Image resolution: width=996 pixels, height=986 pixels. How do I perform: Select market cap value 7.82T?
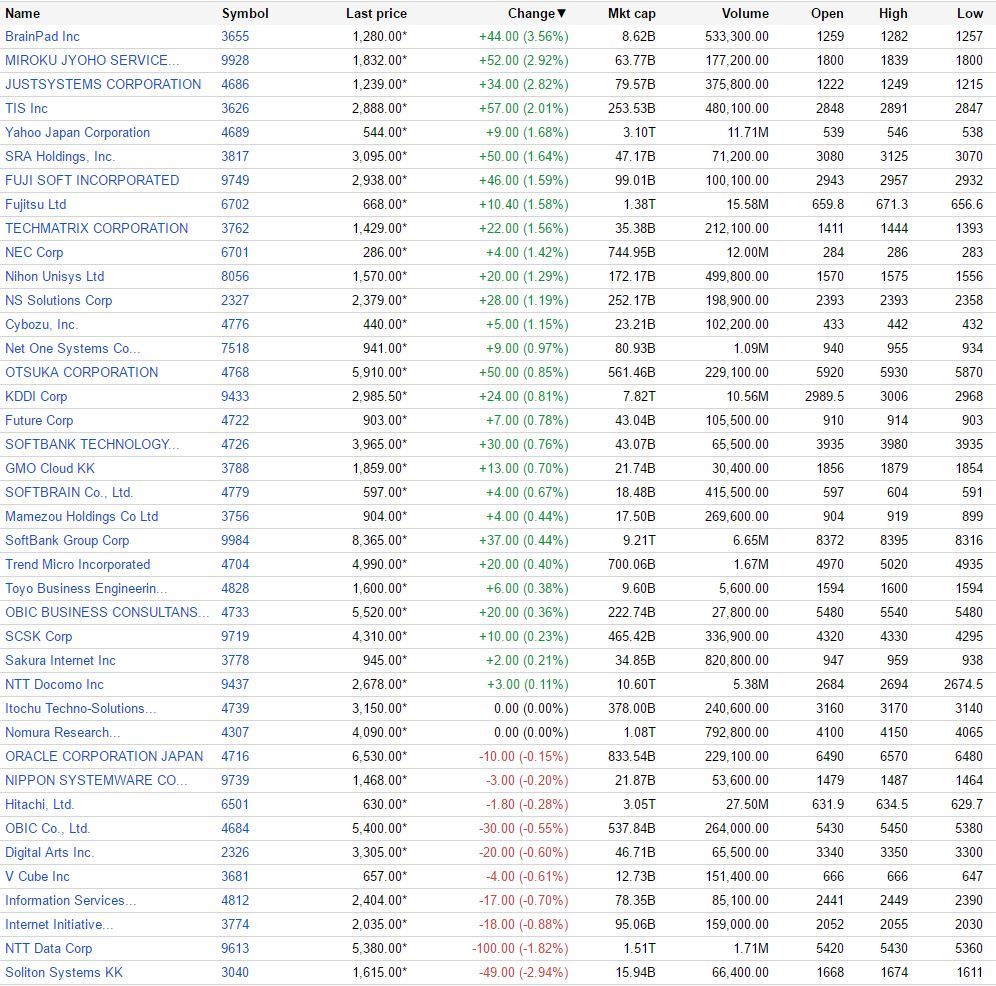pyautogui.click(x=638, y=396)
